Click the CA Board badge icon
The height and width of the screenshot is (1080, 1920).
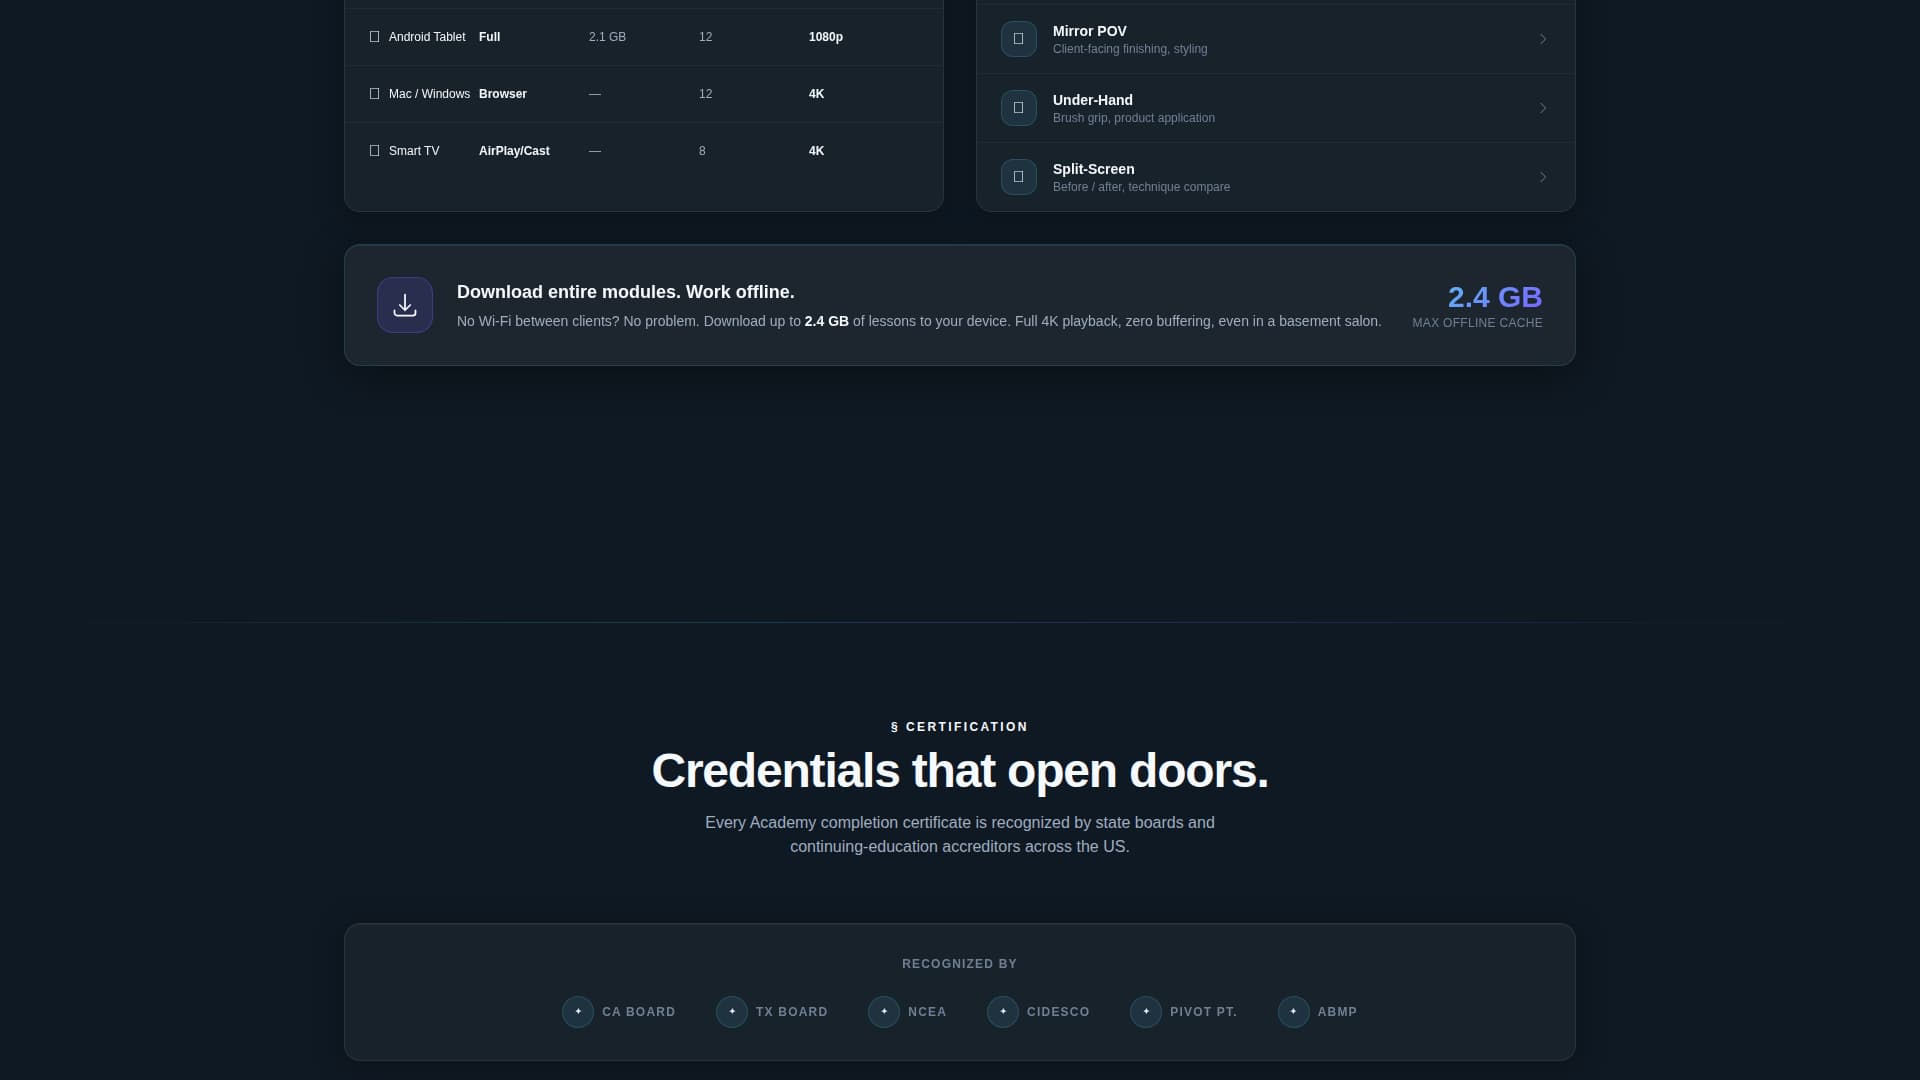coord(578,1012)
